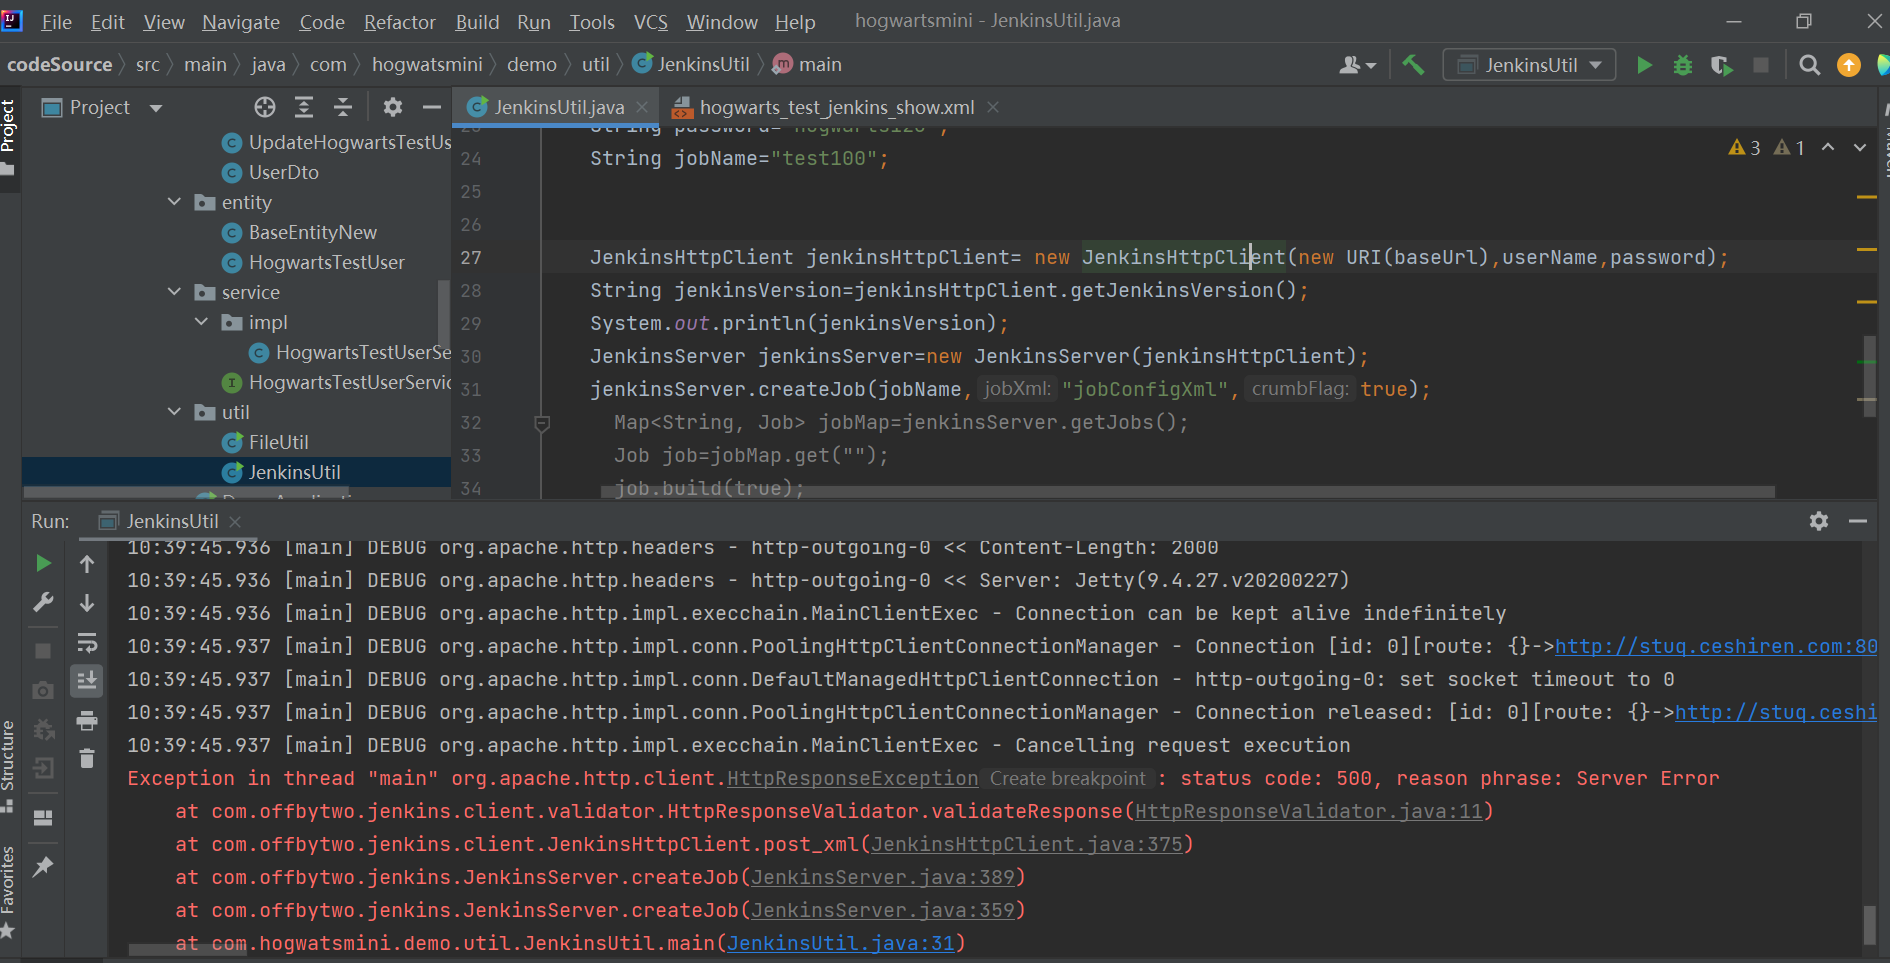Clear console with trash icon
The height and width of the screenshot is (963, 1890).
tap(87, 759)
